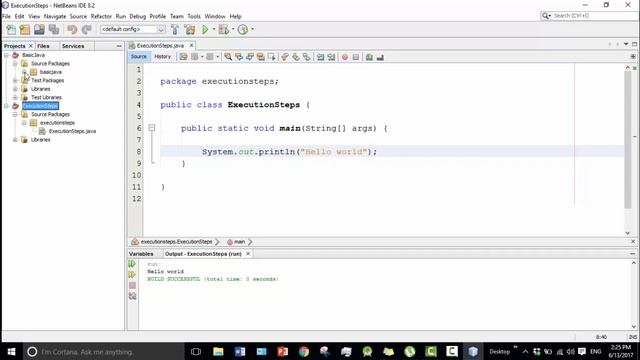Close the Output - ExecutionSteps tab

(x=248, y=254)
